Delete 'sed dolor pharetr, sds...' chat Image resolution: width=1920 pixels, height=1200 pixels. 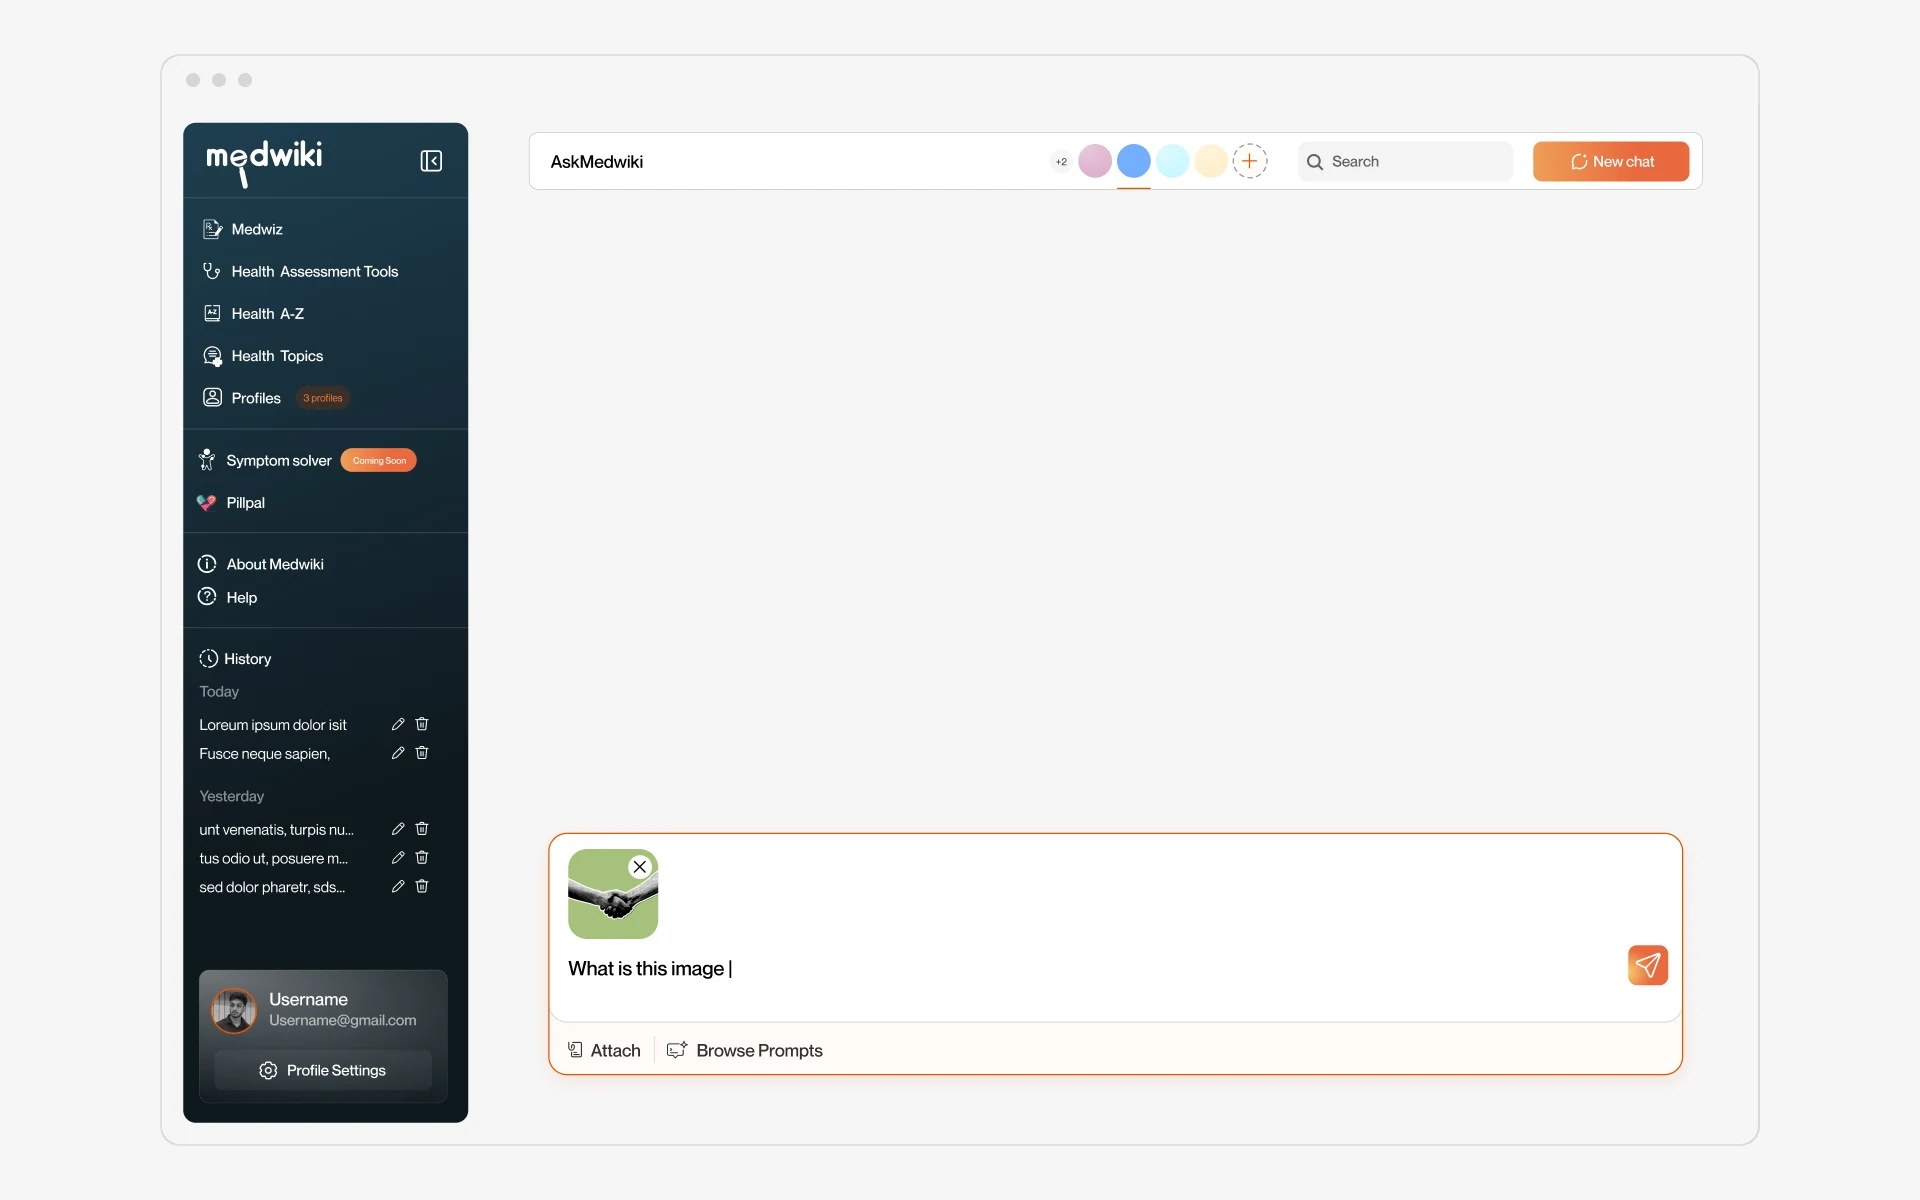[x=422, y=887]
